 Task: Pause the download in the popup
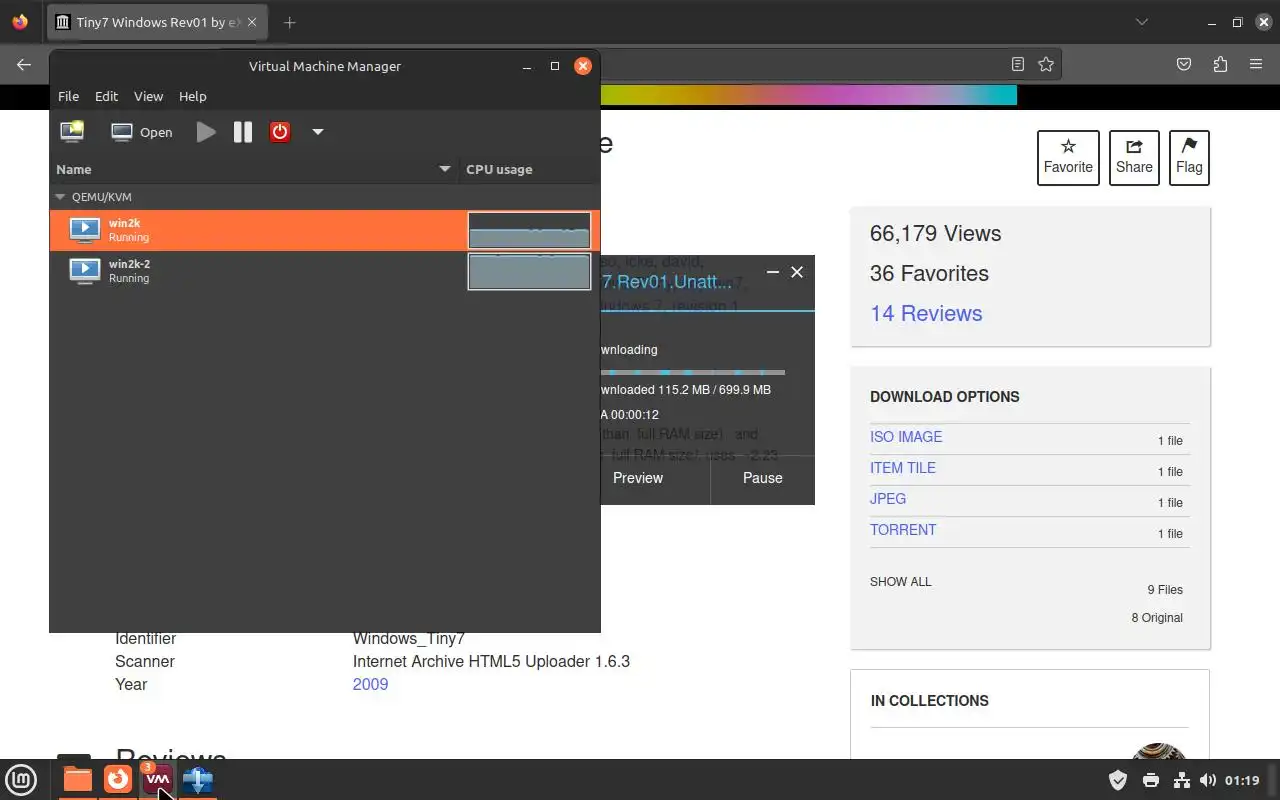coord(762,478)
